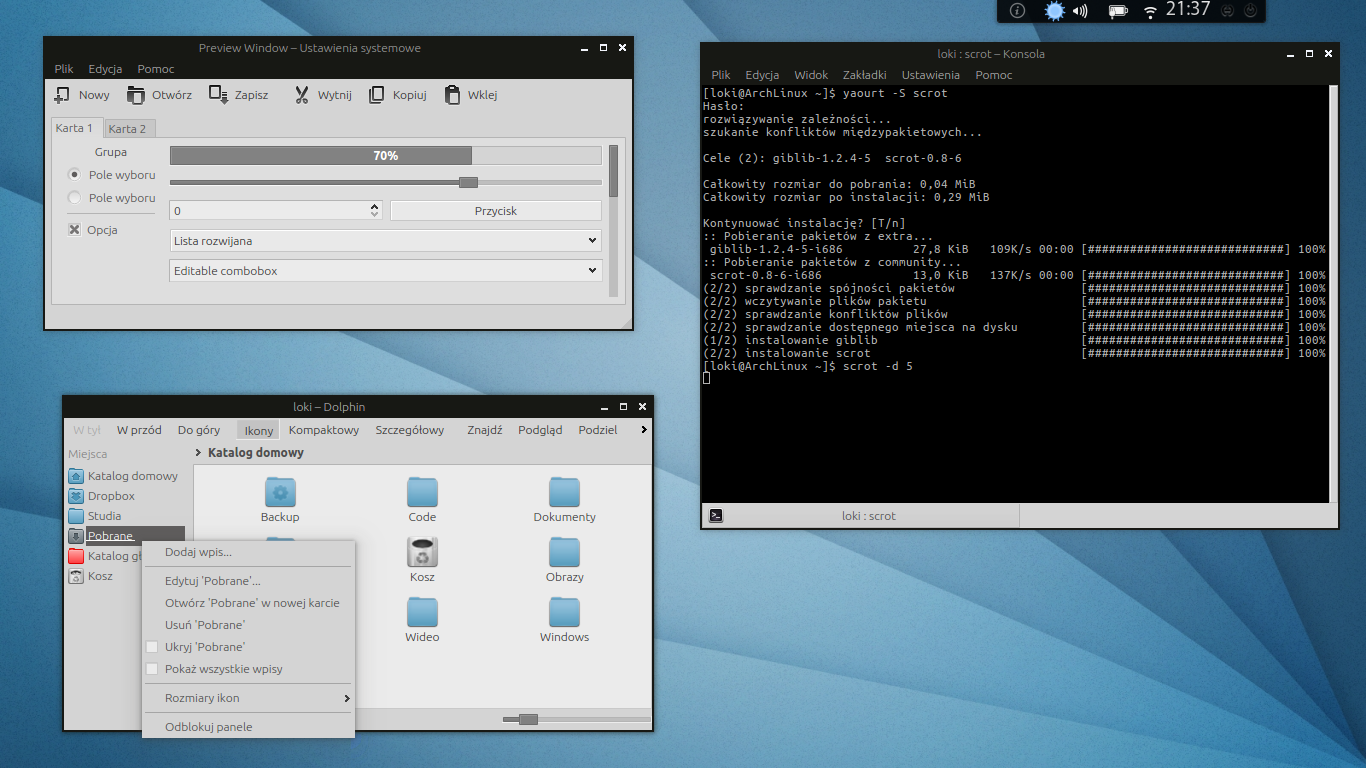Choose Edytuj 'Pobrane'... menu entry

(248, 581)
